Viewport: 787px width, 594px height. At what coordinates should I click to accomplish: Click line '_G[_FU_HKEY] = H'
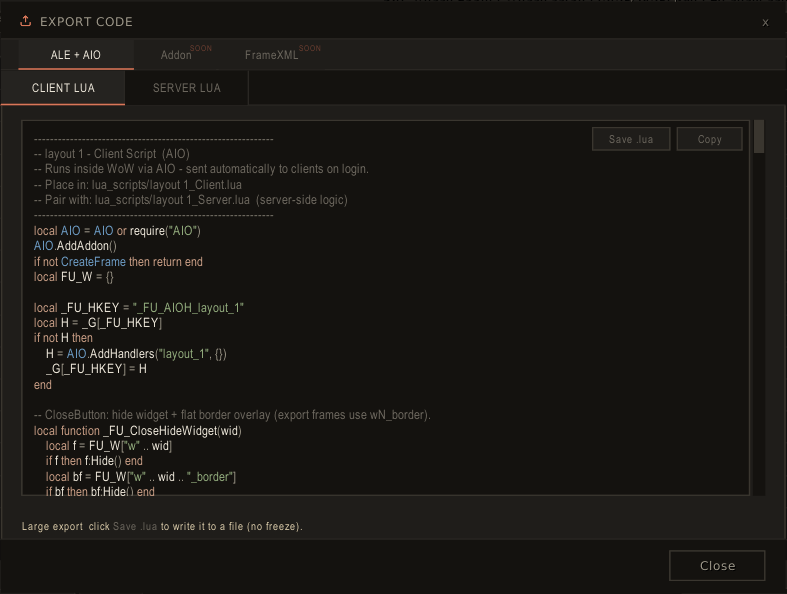[96, 369]
